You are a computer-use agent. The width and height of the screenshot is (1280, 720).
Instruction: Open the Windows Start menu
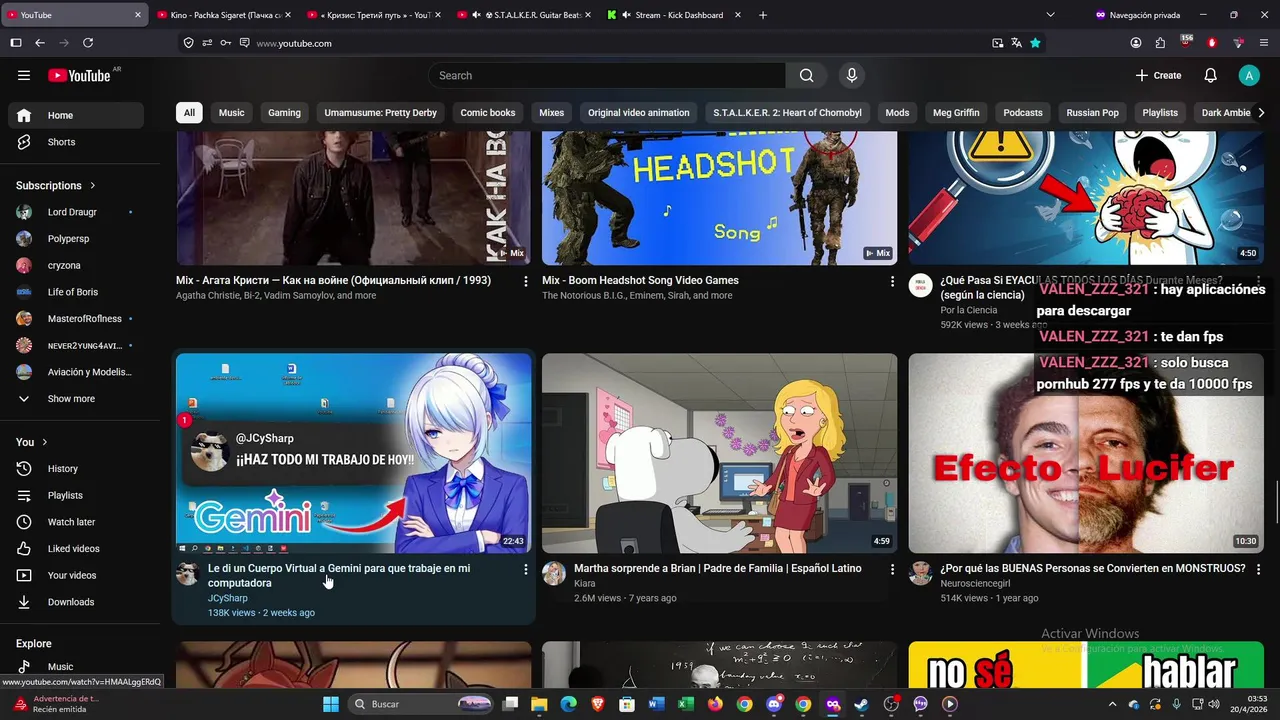[x=331, y=704]
